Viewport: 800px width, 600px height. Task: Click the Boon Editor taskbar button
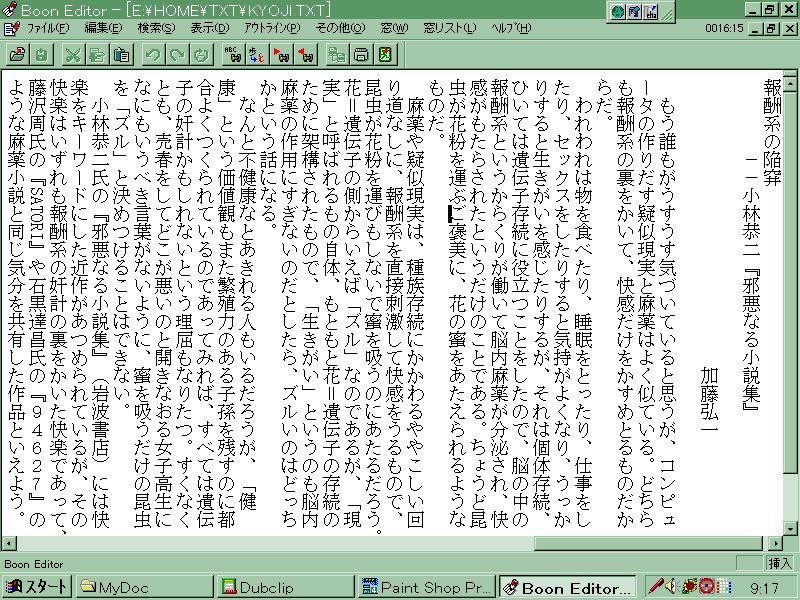pyautogui.click(x=567, y=587)
